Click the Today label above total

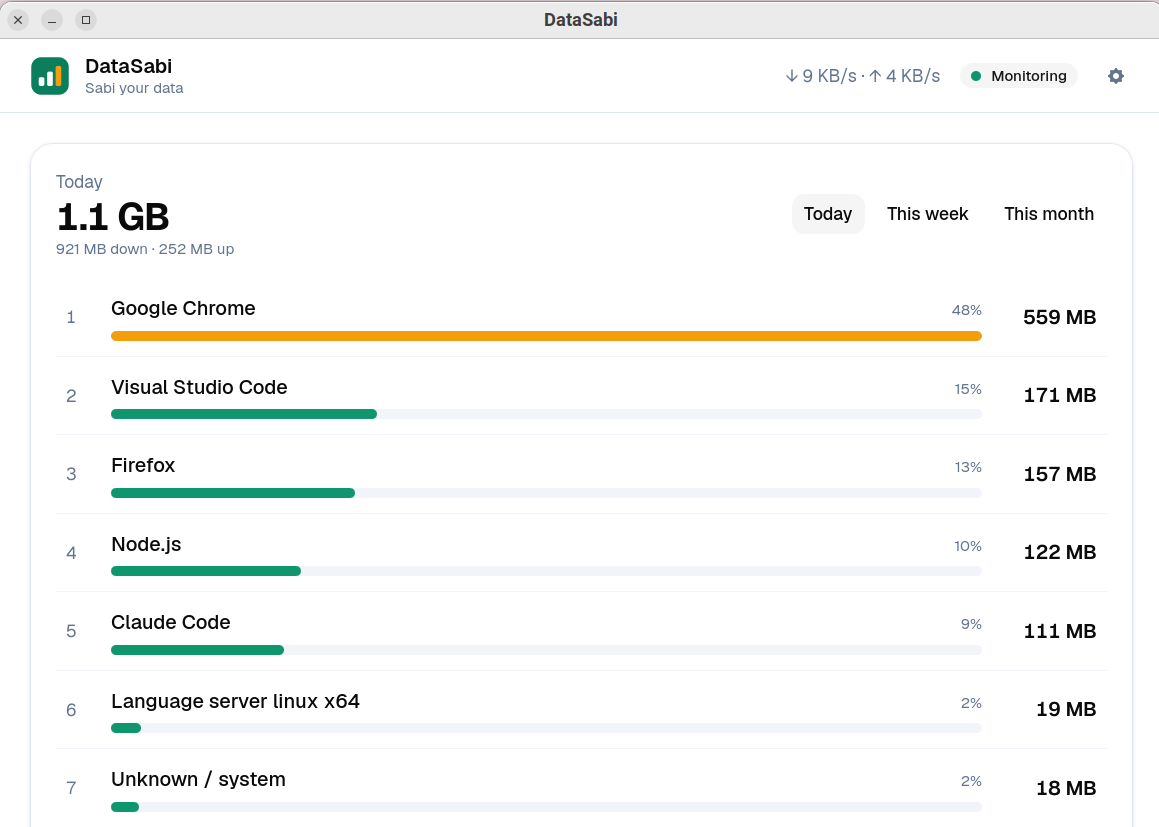[79, 182]
